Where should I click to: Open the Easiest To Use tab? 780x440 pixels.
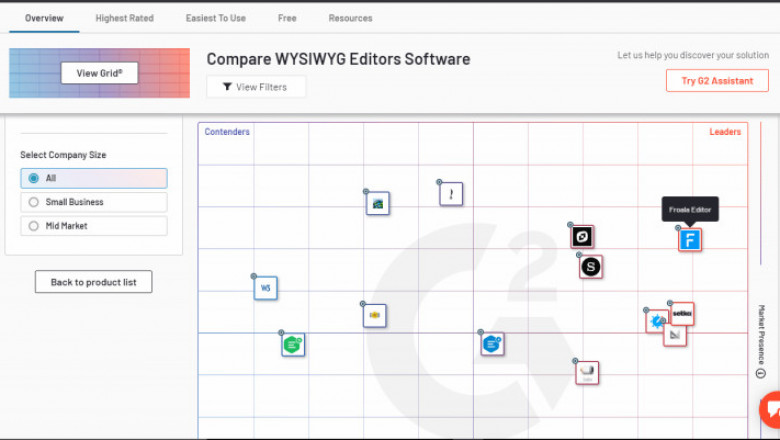(215, 18)
